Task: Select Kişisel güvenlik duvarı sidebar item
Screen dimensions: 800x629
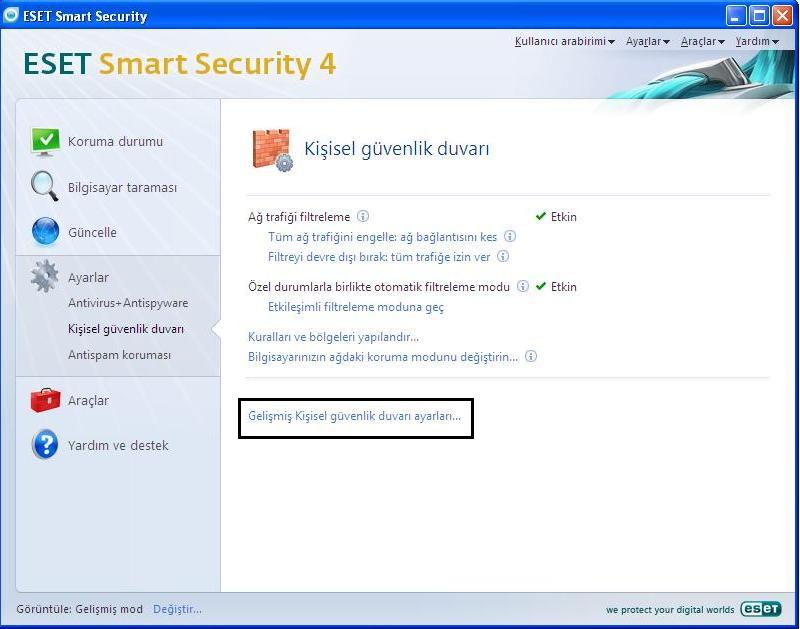Action: click(126, 329)
